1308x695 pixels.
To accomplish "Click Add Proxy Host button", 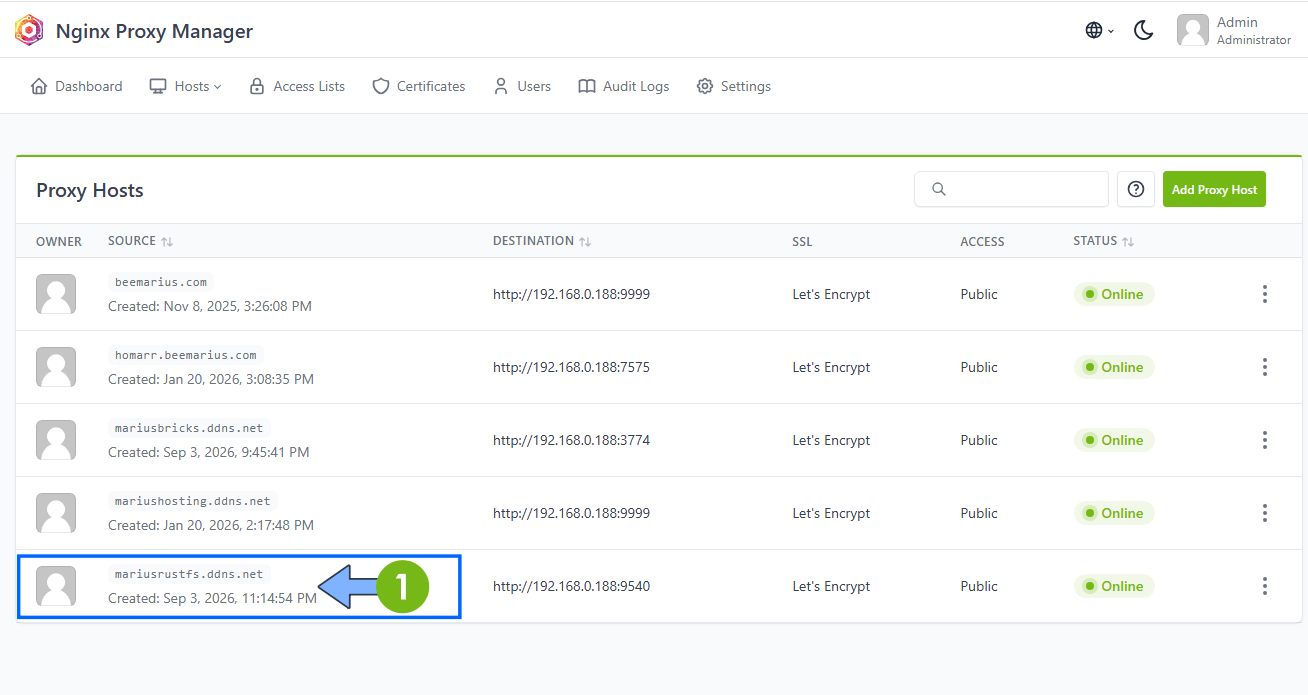I will click(1214, 189).
